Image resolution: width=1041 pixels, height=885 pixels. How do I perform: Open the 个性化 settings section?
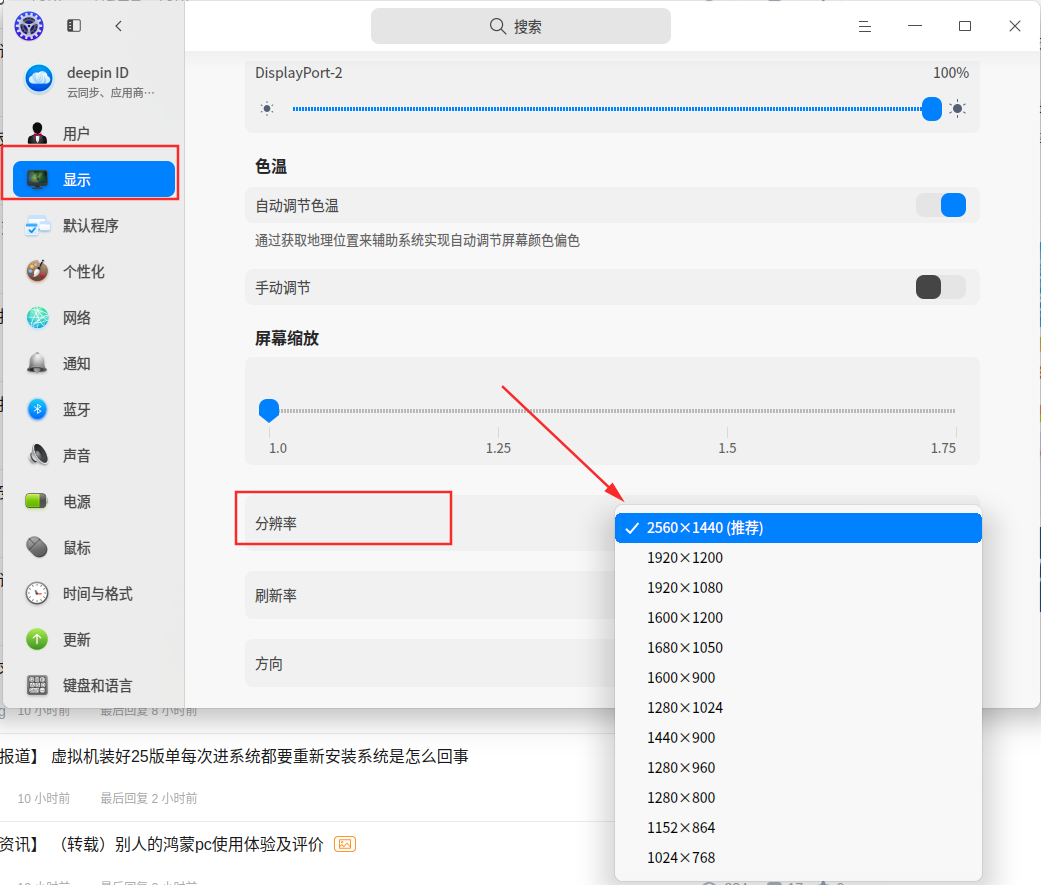94,272
